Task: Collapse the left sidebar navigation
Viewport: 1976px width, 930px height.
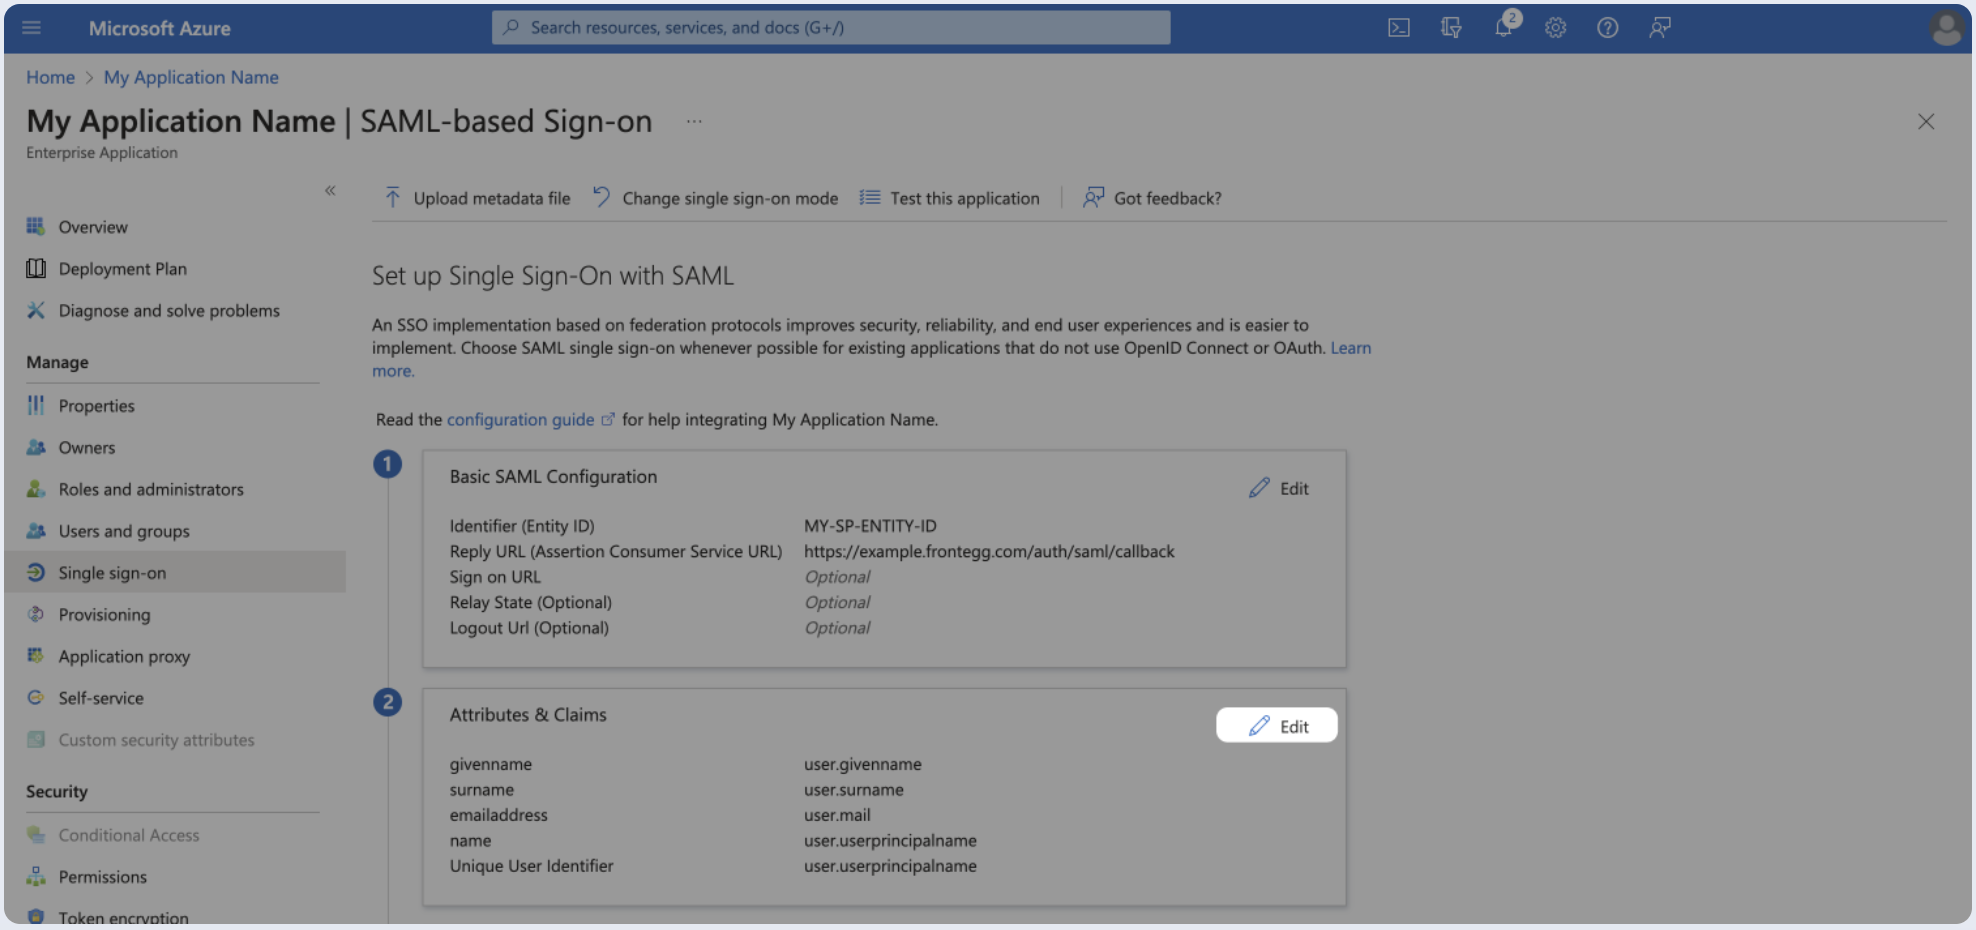Action: pos(330,190)
